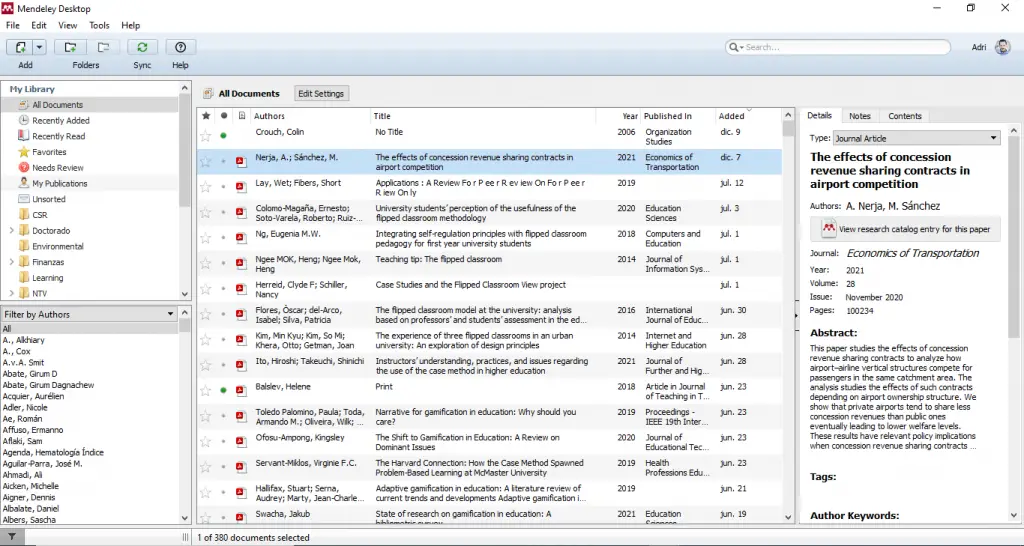The width and height of the screenshot is (1024, 546).
Task: Expand the NTV folder
Action: click(11, 293)
